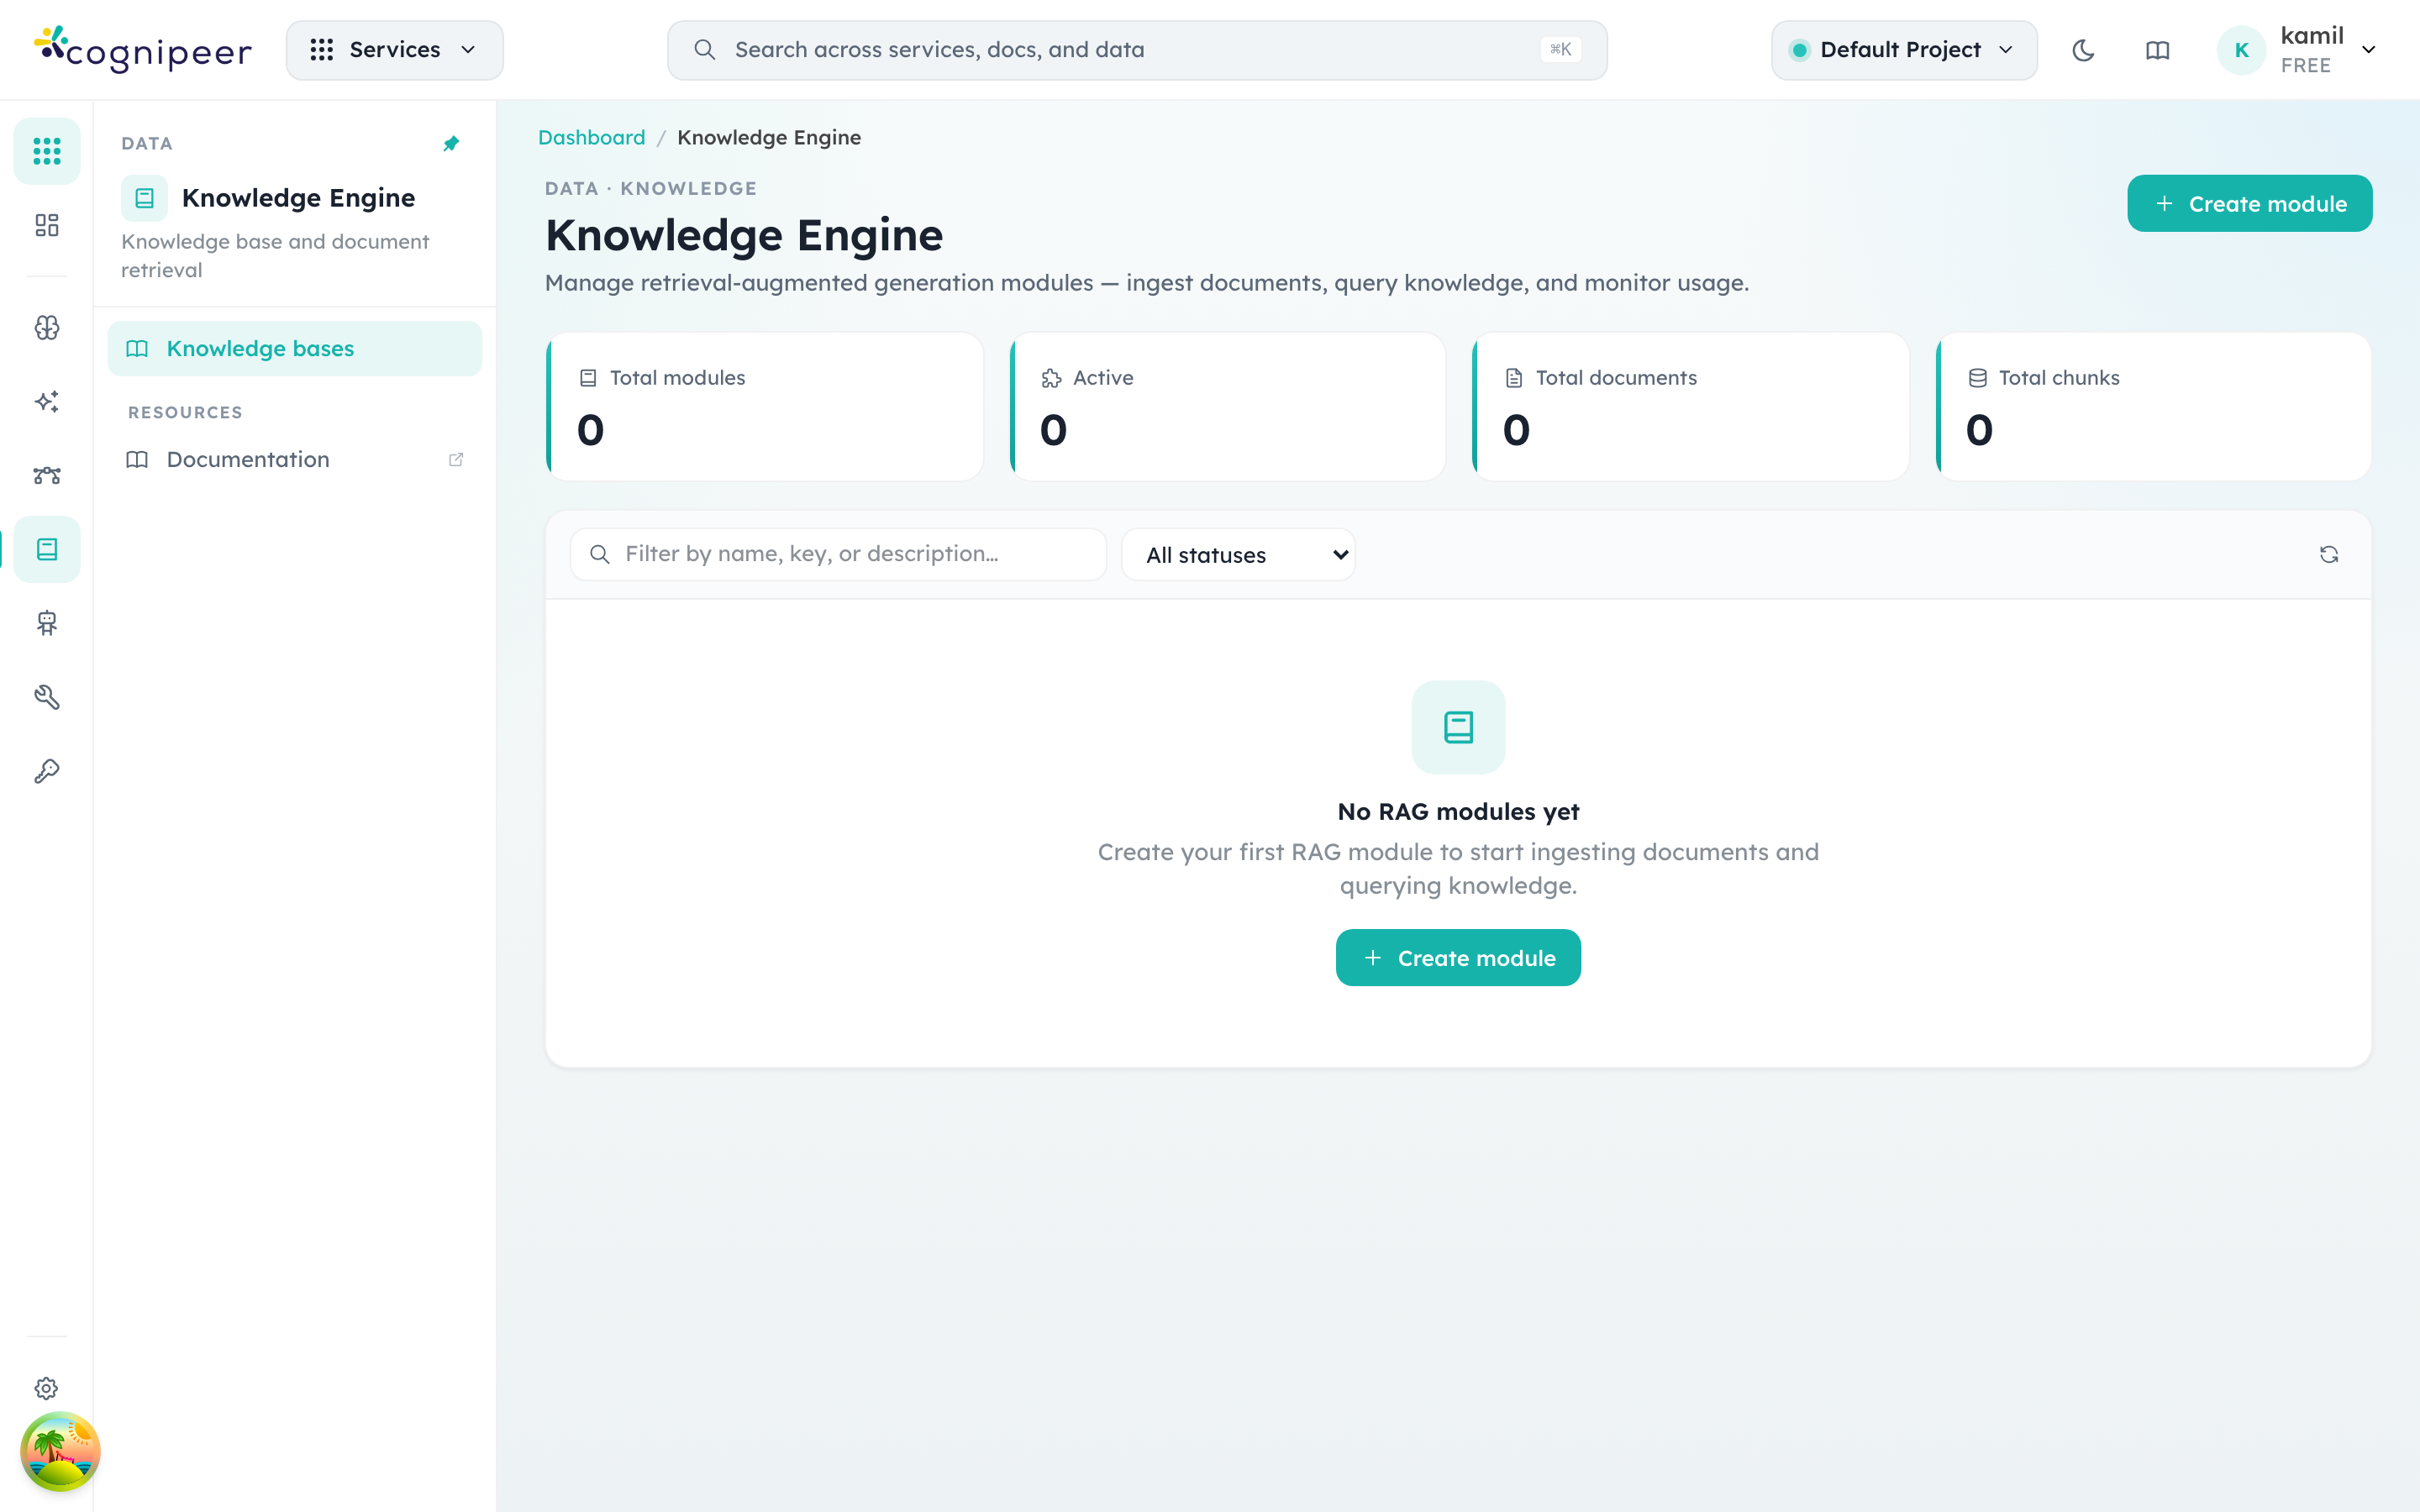The image size is (2420, 1512).
Task: Open the key icon in sidebar
Action: [47, 771]
